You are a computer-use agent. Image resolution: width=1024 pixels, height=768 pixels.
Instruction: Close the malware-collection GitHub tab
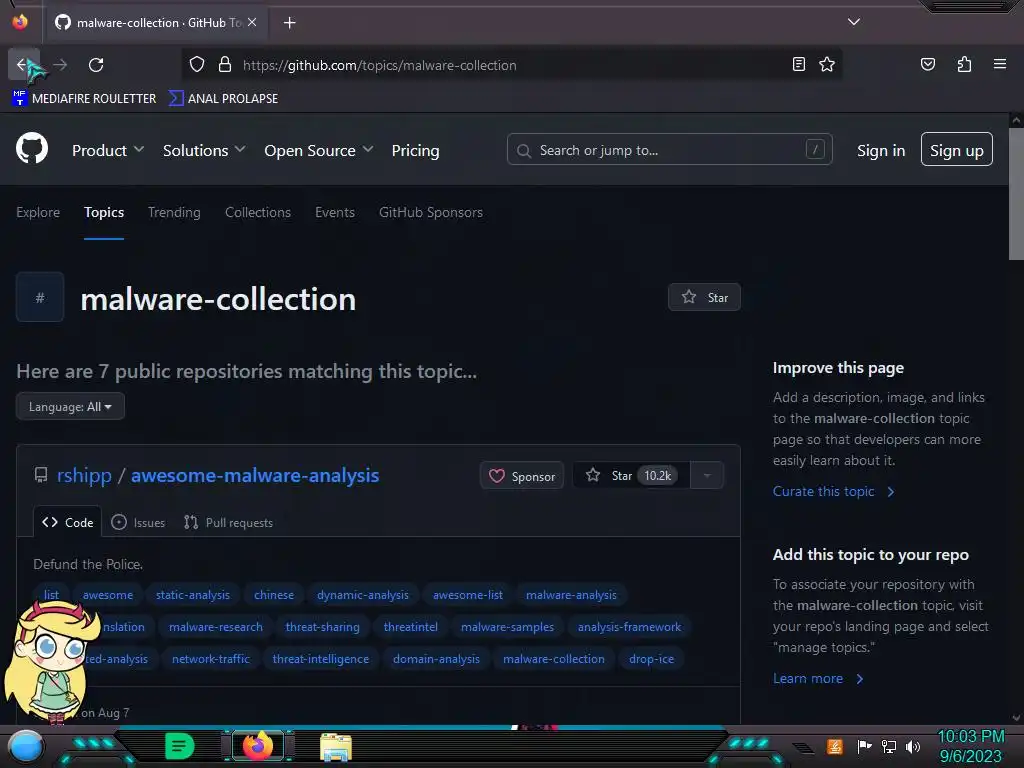tap(252, 22)
